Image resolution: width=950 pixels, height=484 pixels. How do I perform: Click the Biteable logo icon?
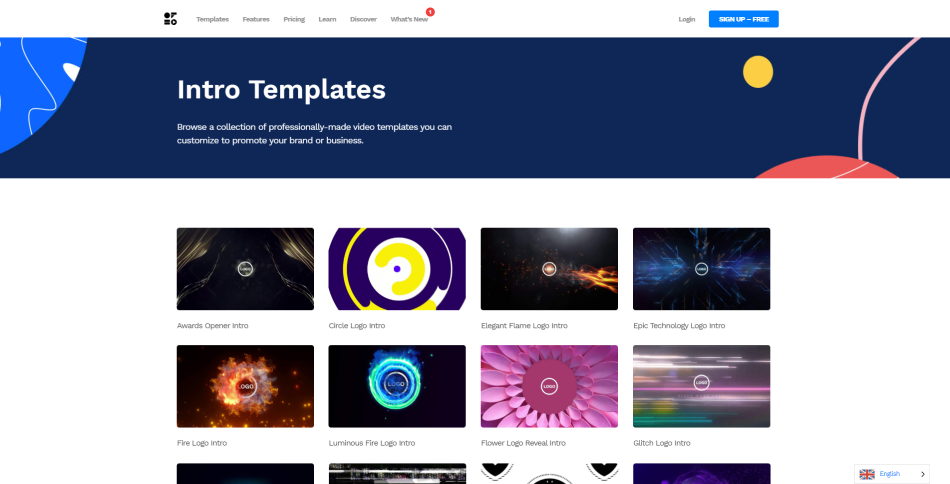(x=170, y=19)
